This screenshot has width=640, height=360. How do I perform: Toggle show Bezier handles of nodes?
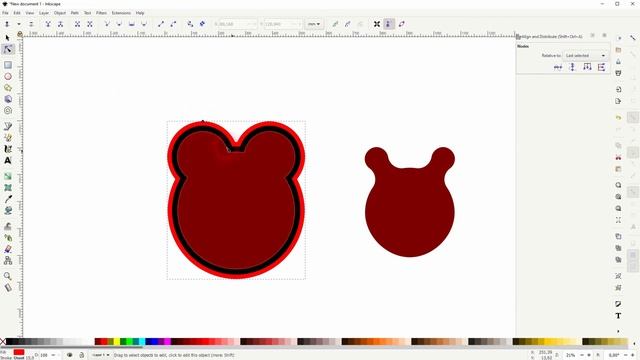point(389,24)
